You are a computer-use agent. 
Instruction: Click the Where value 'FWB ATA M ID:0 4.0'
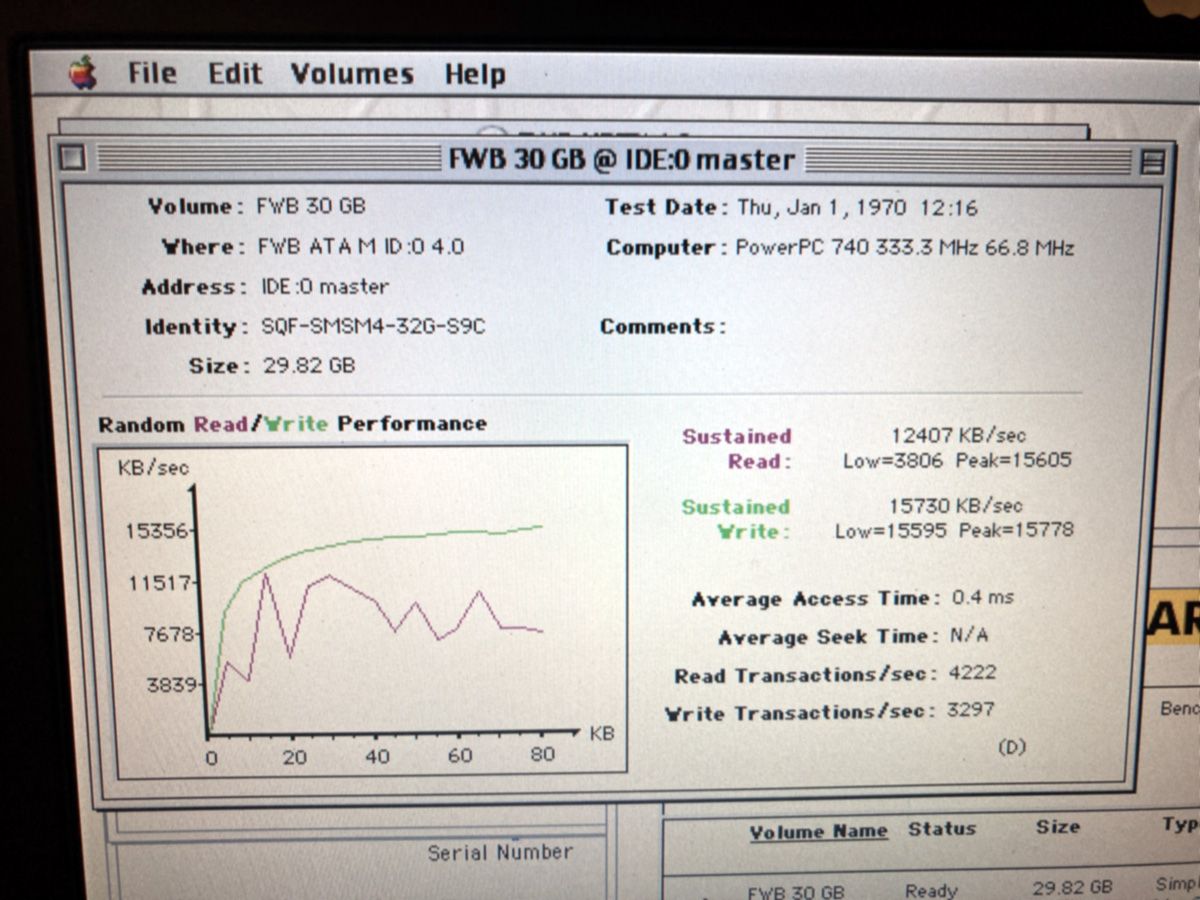point(360,246)
